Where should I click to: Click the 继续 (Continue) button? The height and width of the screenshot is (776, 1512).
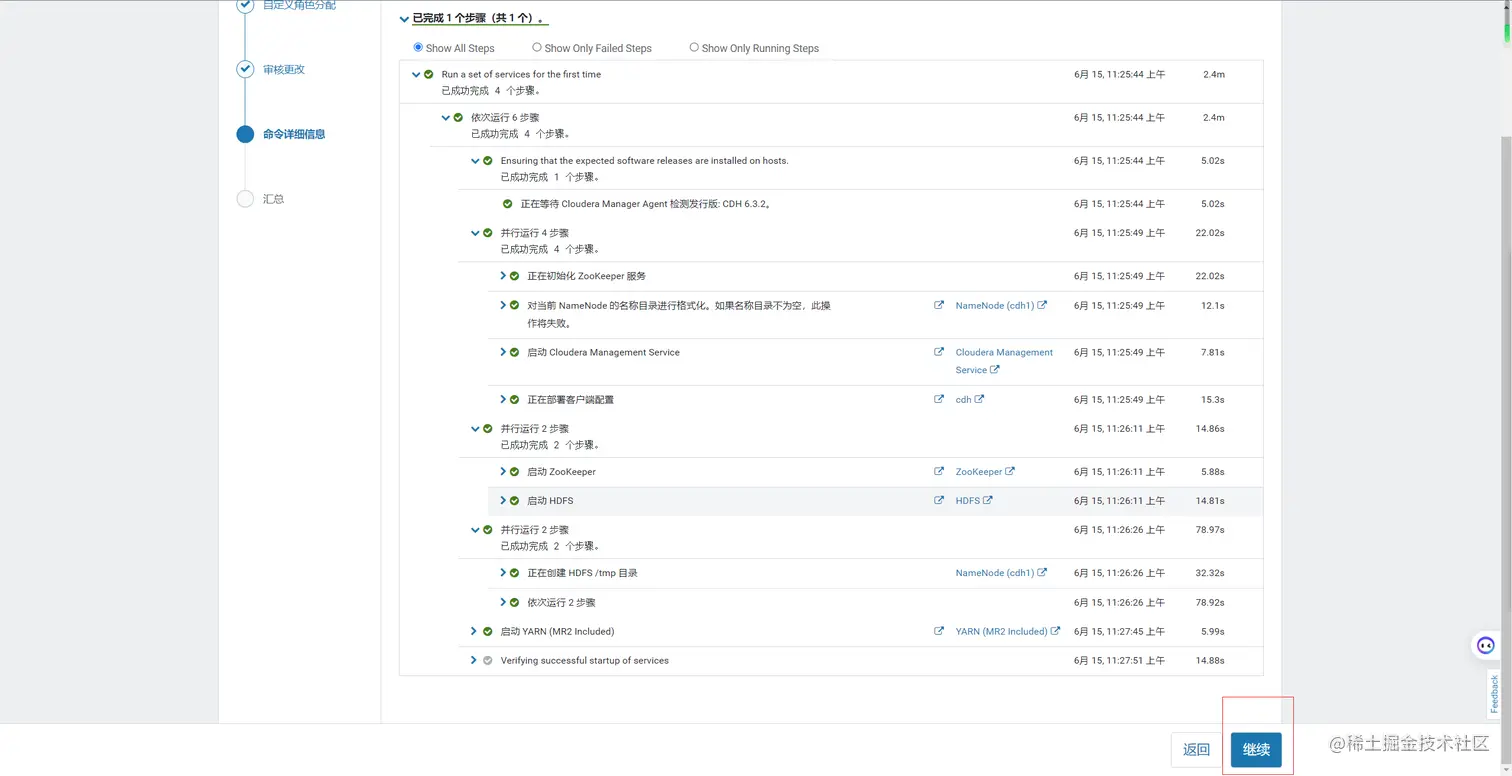[1256, 749]
